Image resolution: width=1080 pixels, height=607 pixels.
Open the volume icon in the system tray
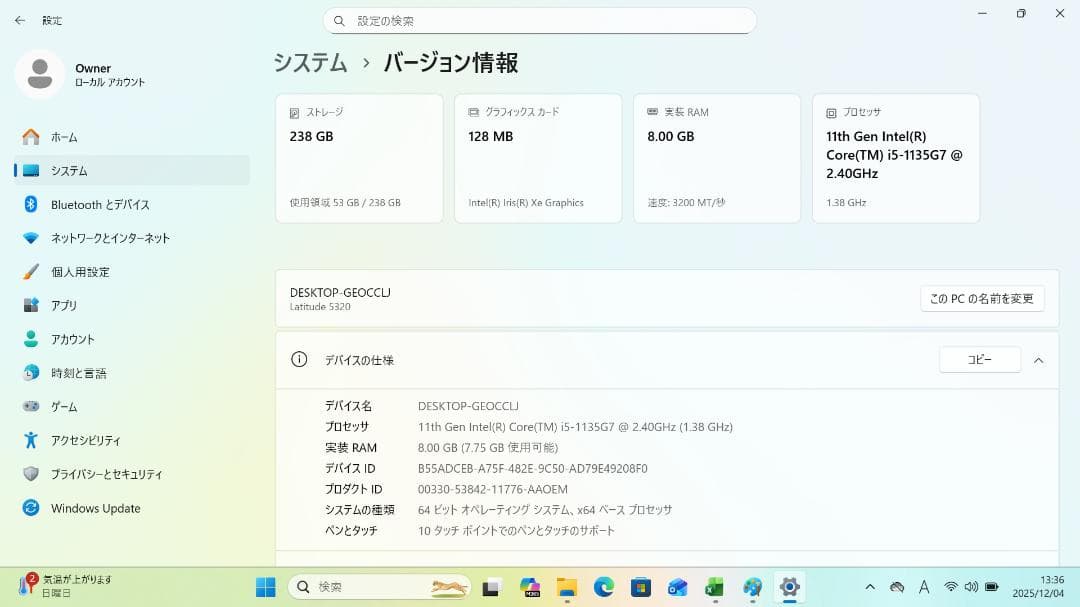coord(971,586)
